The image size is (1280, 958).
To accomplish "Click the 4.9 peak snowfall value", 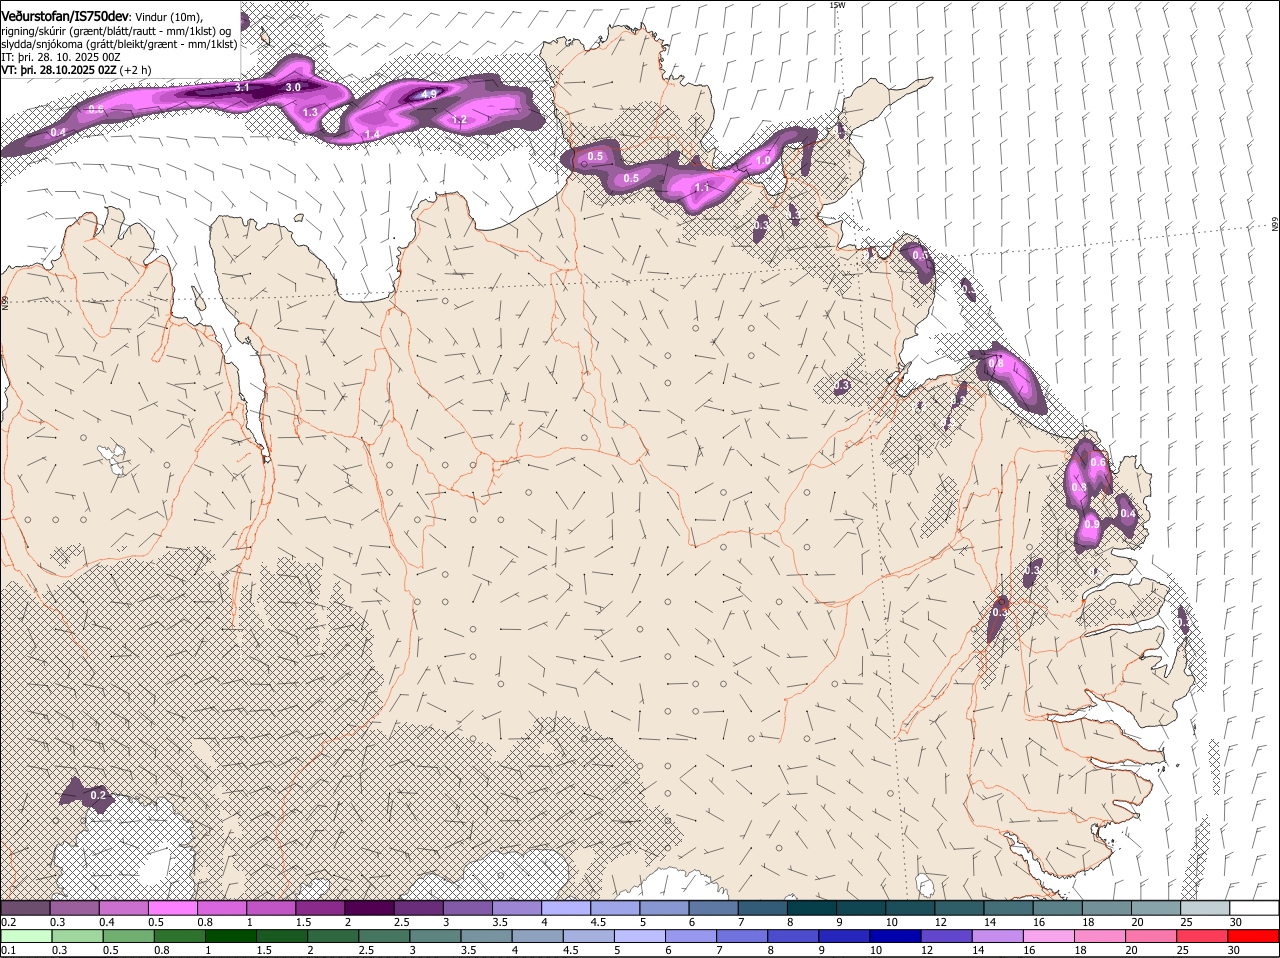I will click(x=429, y=94).
